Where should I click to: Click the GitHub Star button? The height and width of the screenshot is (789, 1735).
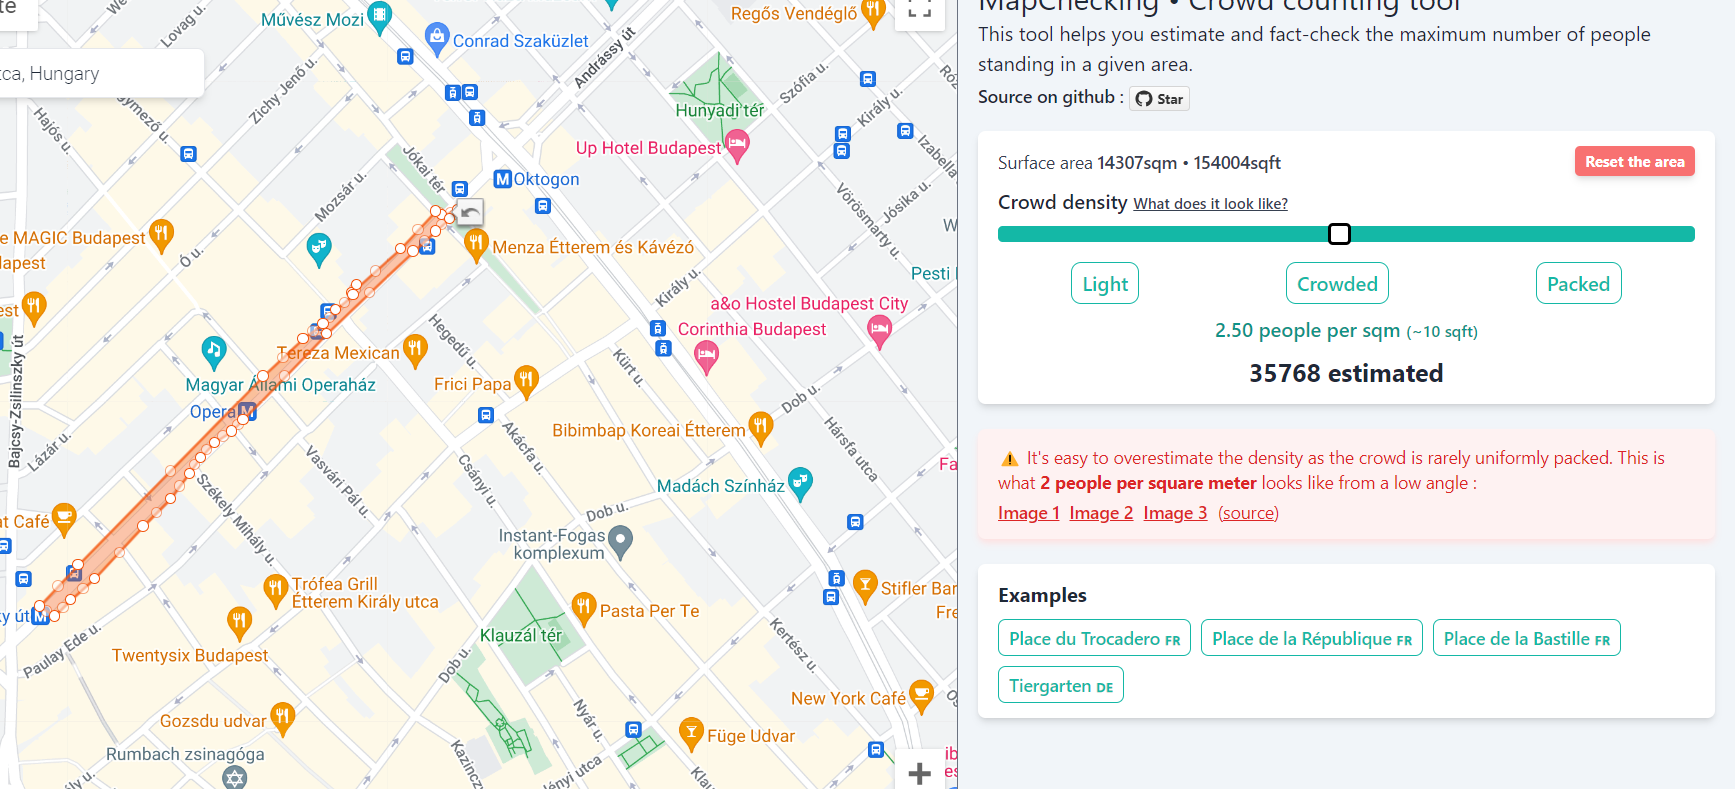1159,98
